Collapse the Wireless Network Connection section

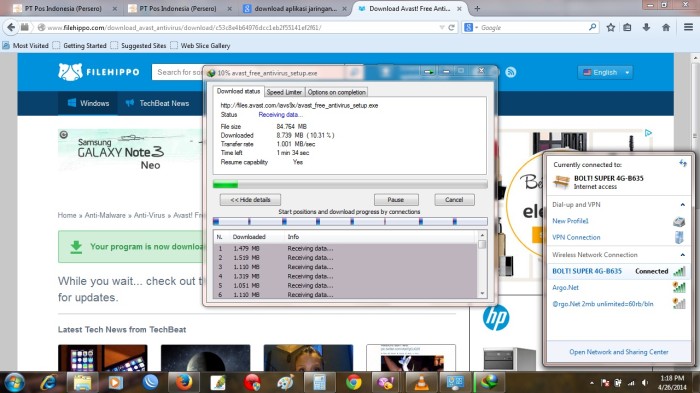pyautogui.click(x=683, y=255)
